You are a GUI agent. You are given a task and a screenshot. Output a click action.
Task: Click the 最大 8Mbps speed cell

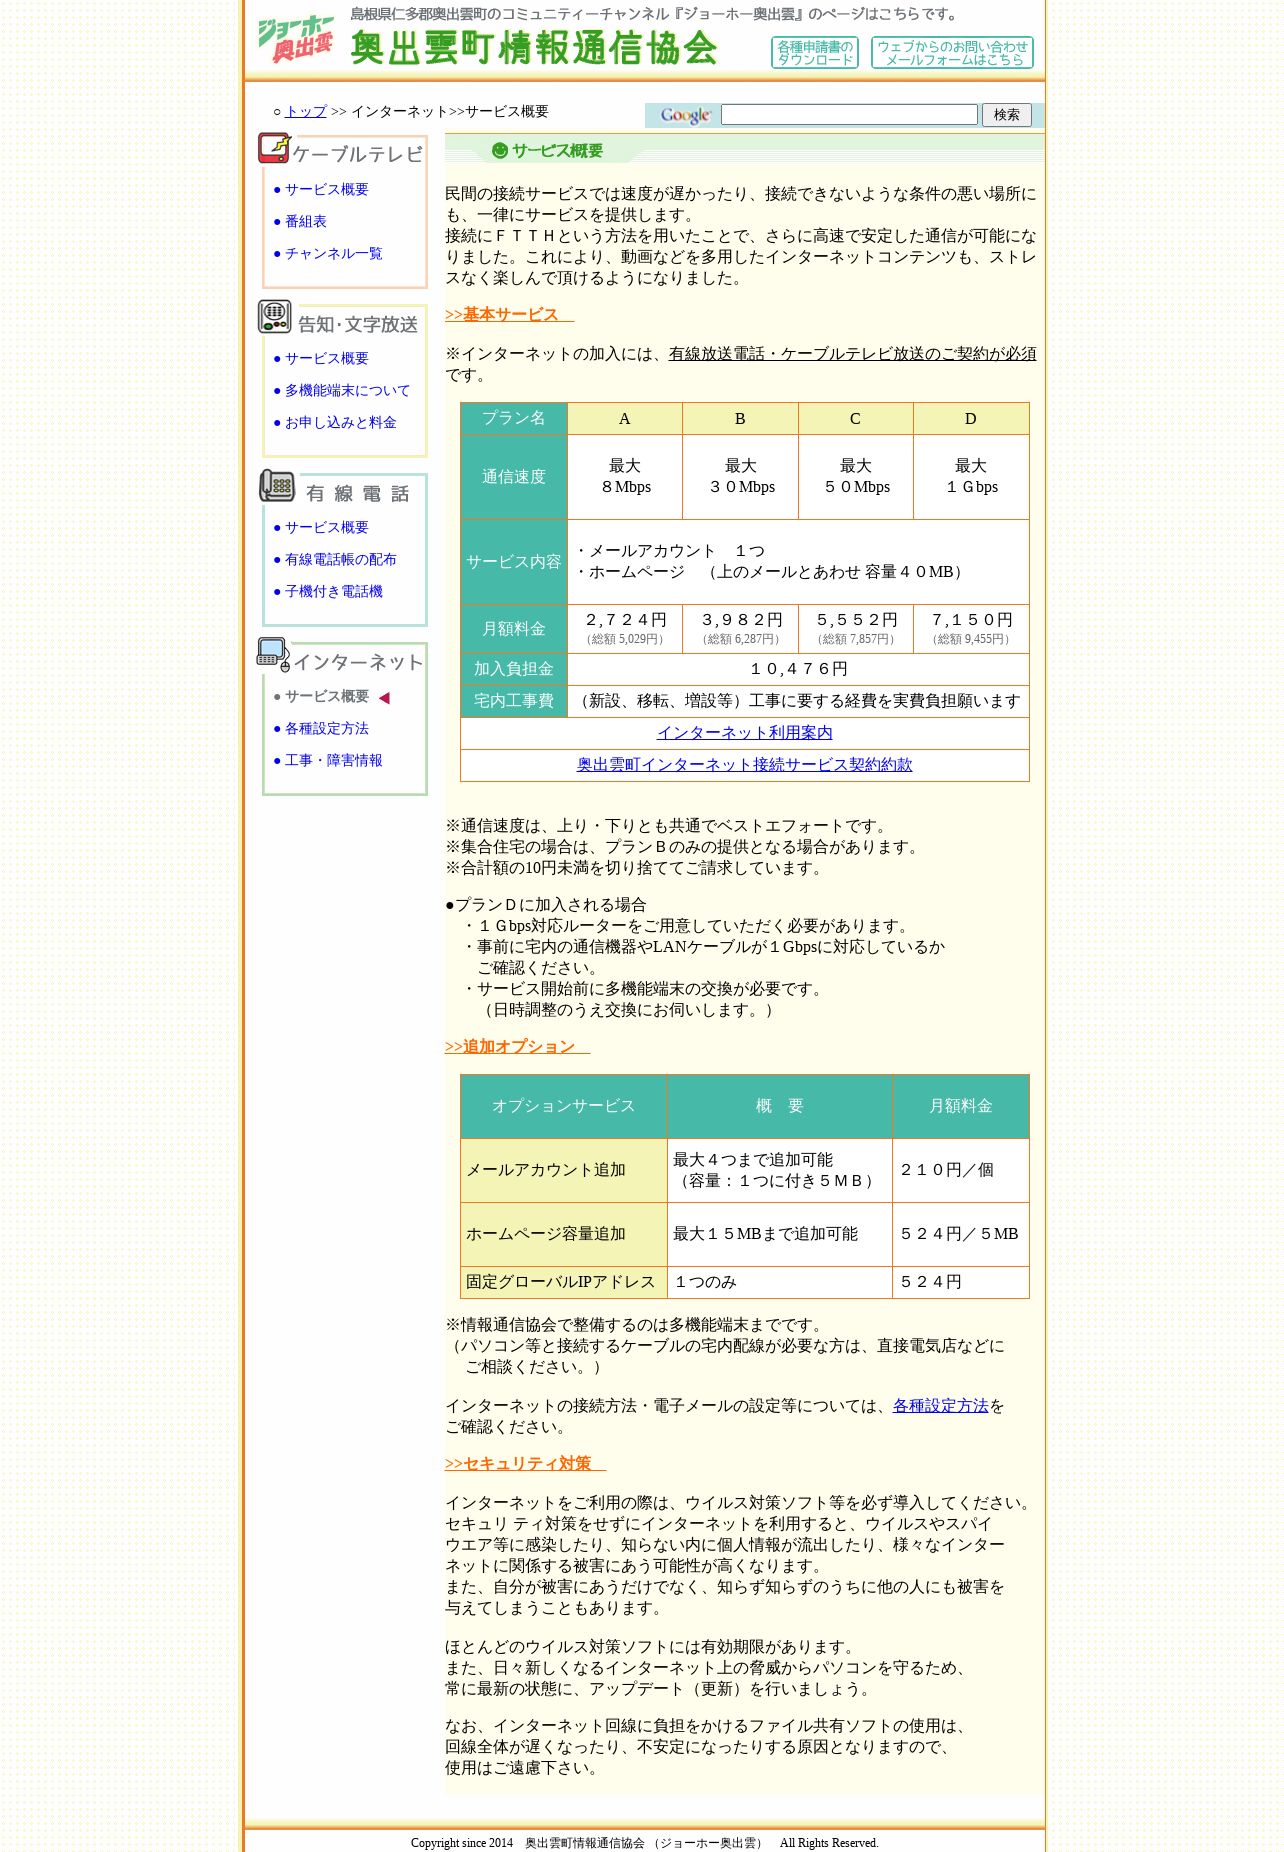pos(625,477)
